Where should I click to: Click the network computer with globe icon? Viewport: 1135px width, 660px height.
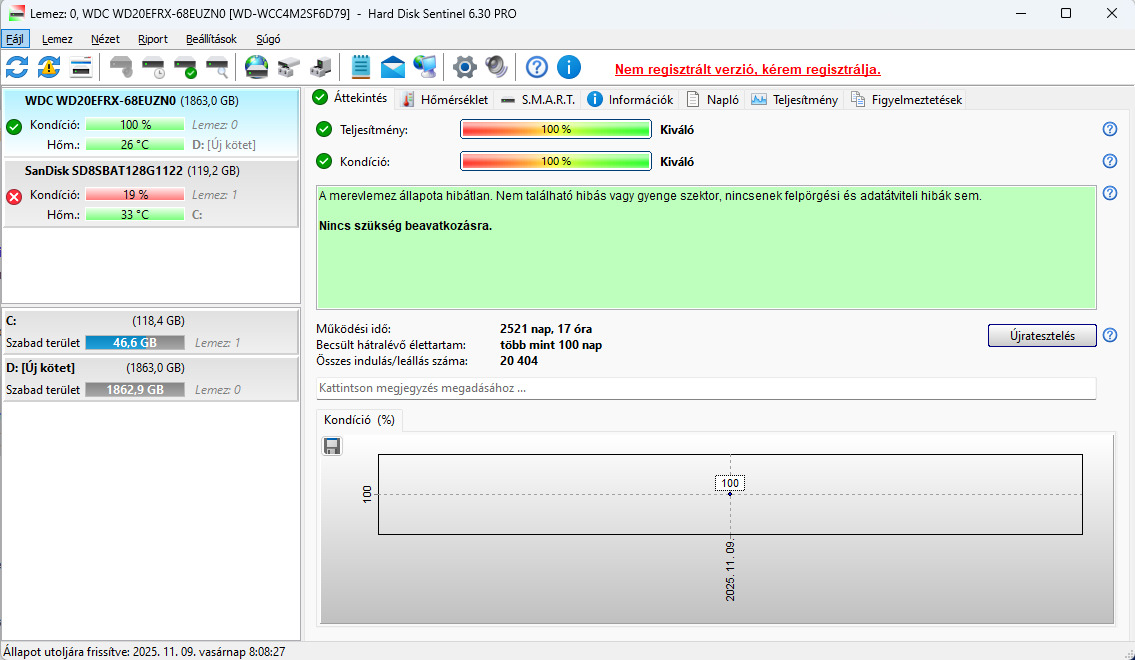click(425, 67)
